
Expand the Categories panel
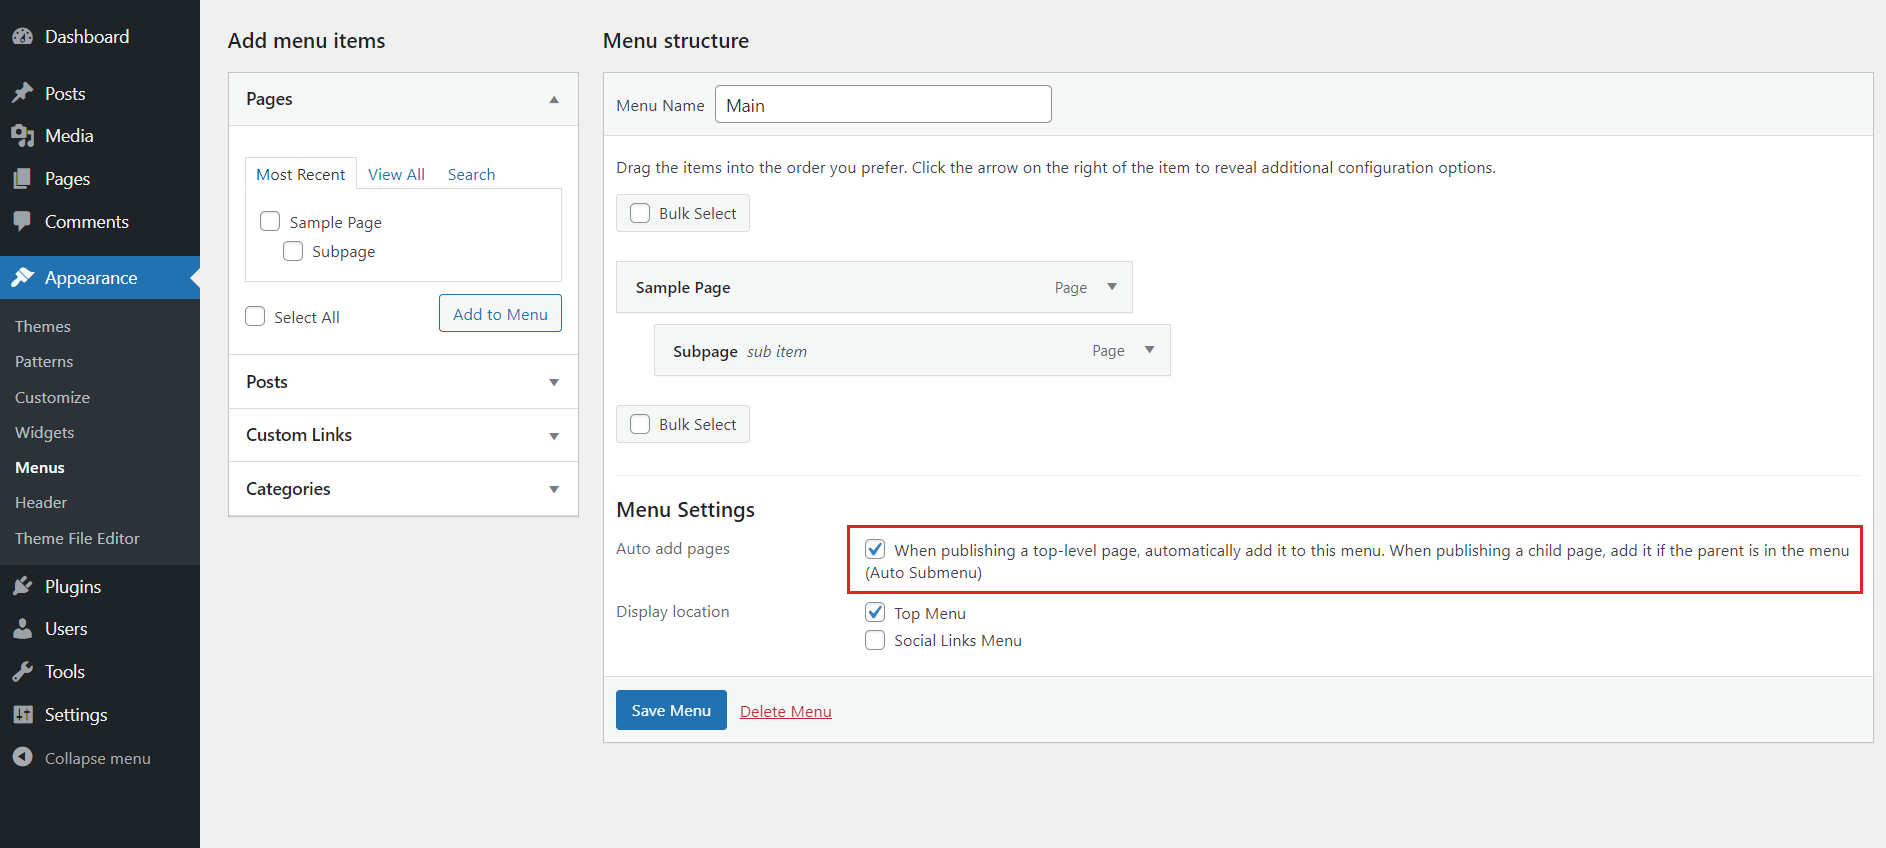(x=554, y=489)
